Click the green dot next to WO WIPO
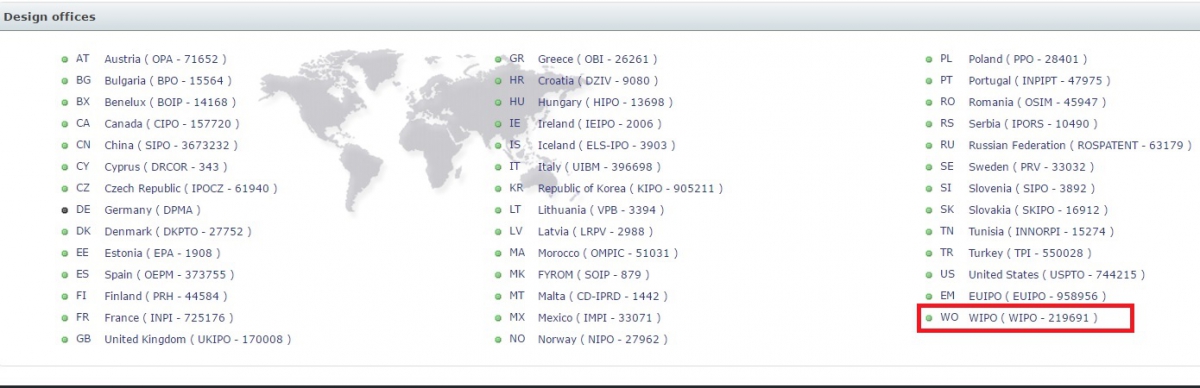This screenshot has width=1200, height=388. tap(929, 318)
